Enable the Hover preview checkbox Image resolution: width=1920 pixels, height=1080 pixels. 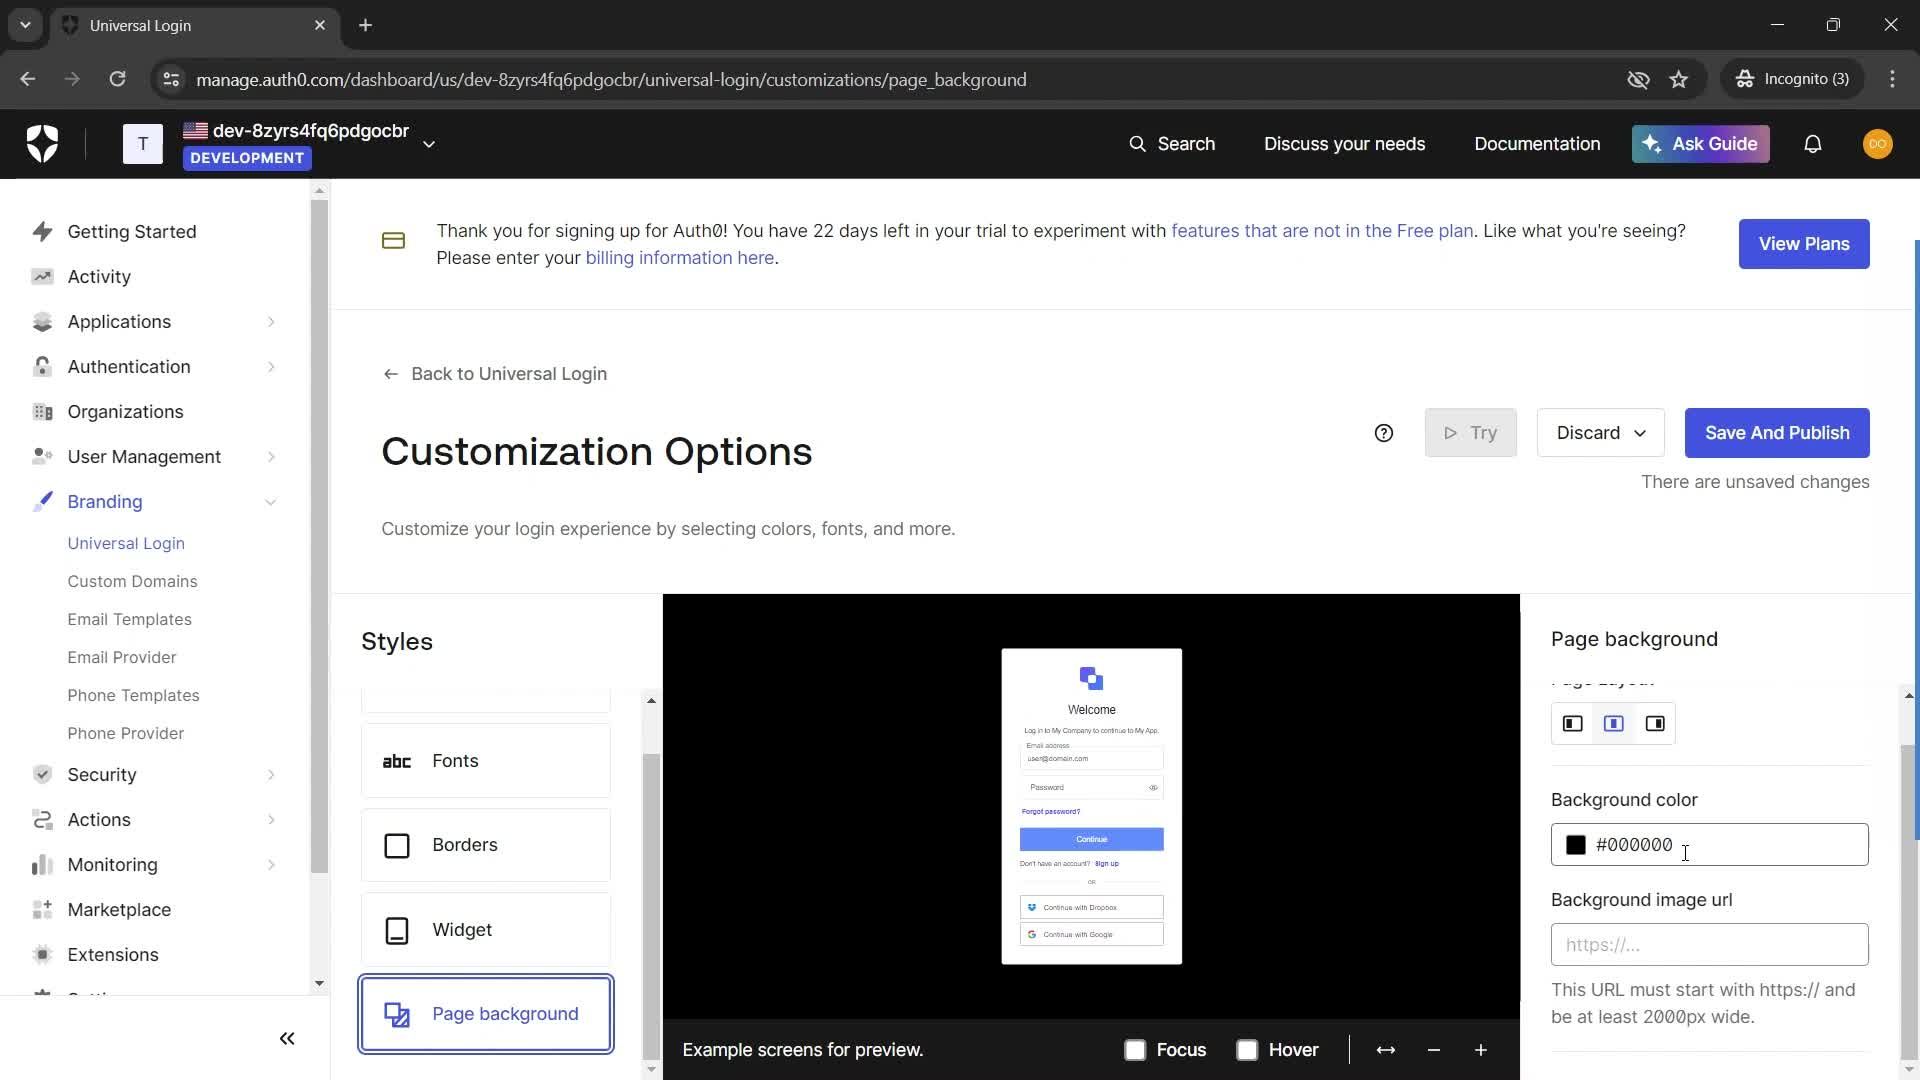click(1246, 1050)
